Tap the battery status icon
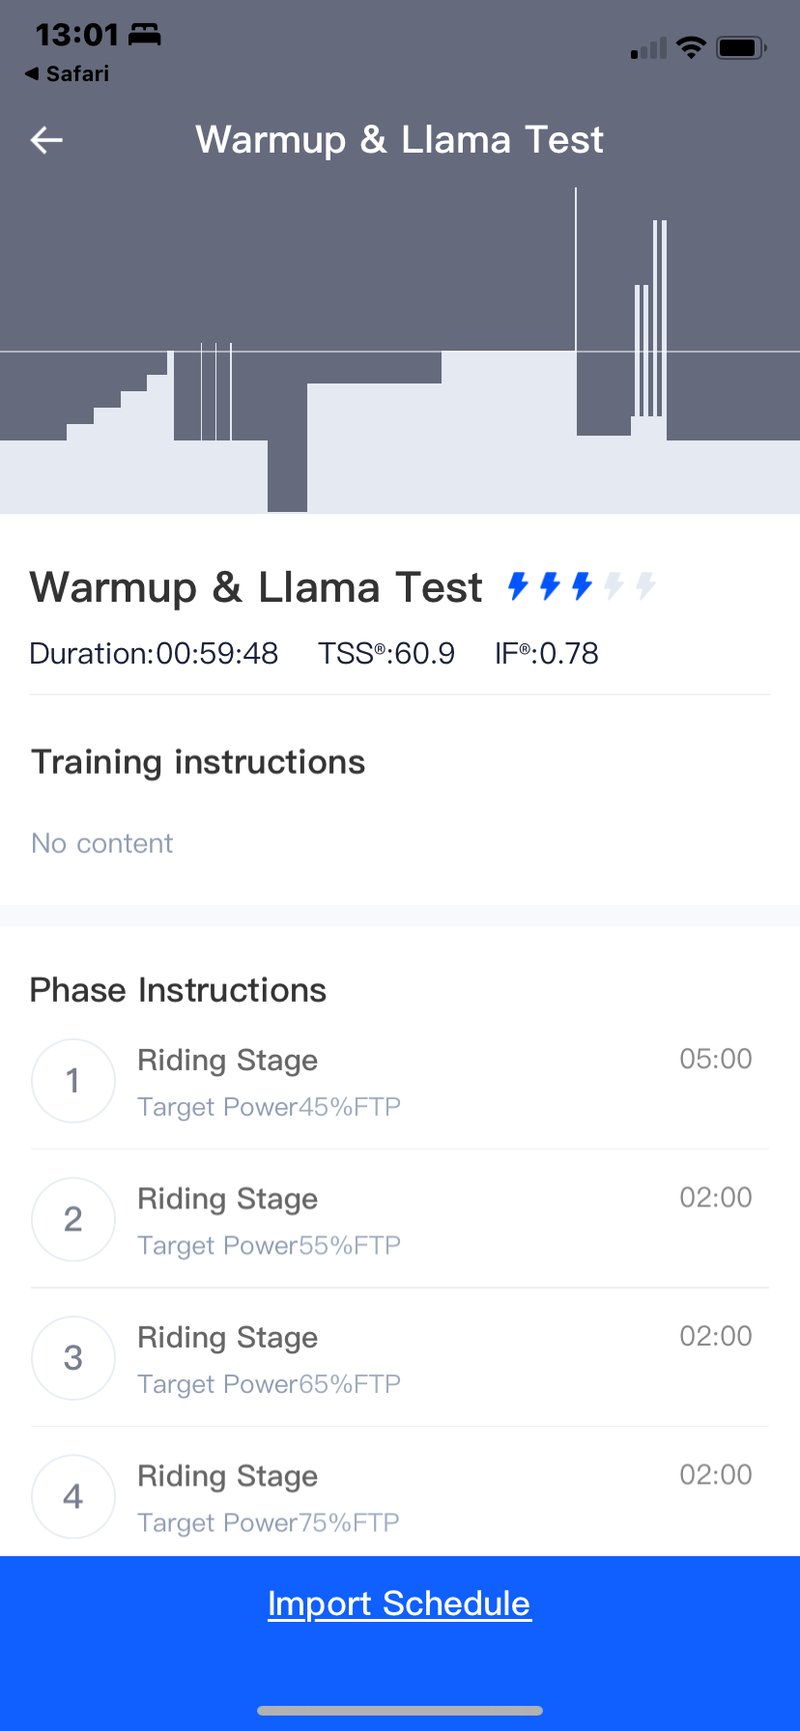 (741, 47)
